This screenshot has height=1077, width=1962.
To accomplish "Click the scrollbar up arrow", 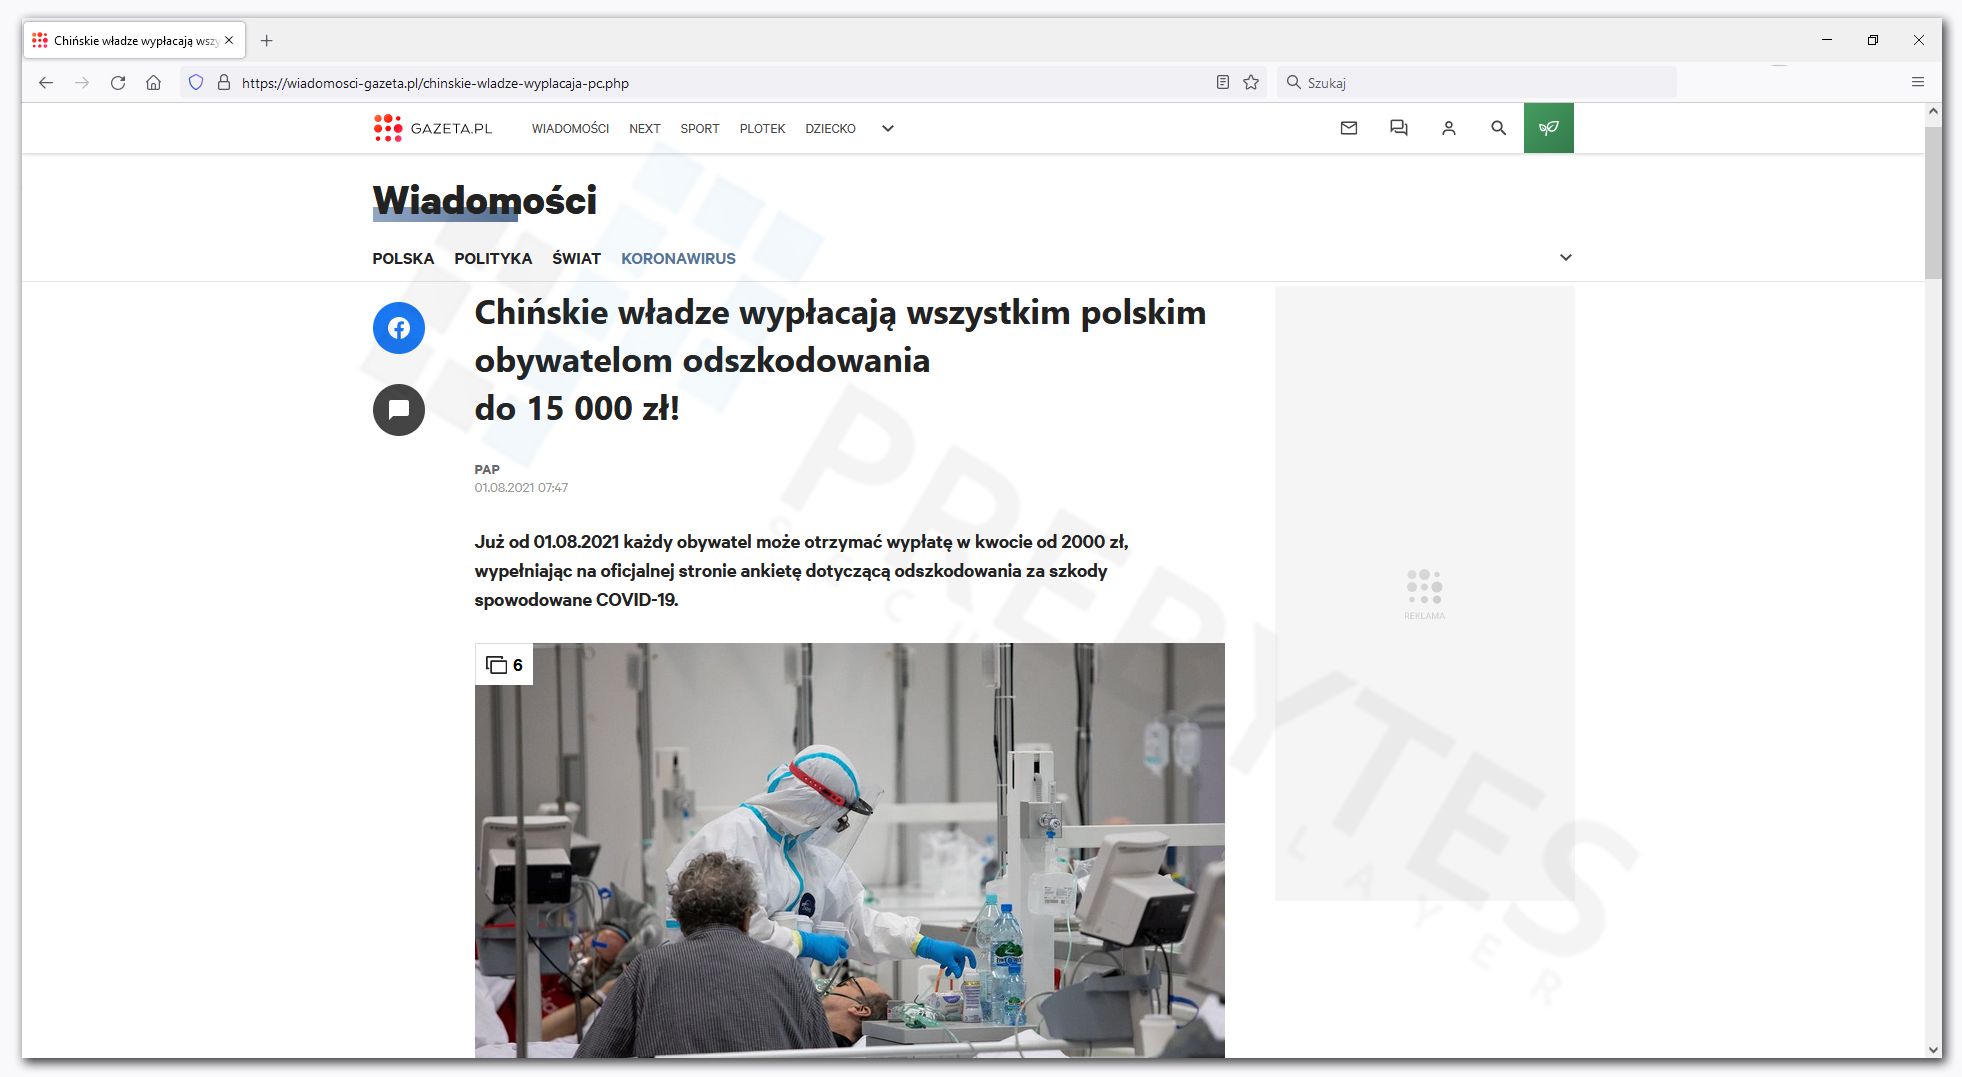I will pyautogui.click(x=1933, y=112).
